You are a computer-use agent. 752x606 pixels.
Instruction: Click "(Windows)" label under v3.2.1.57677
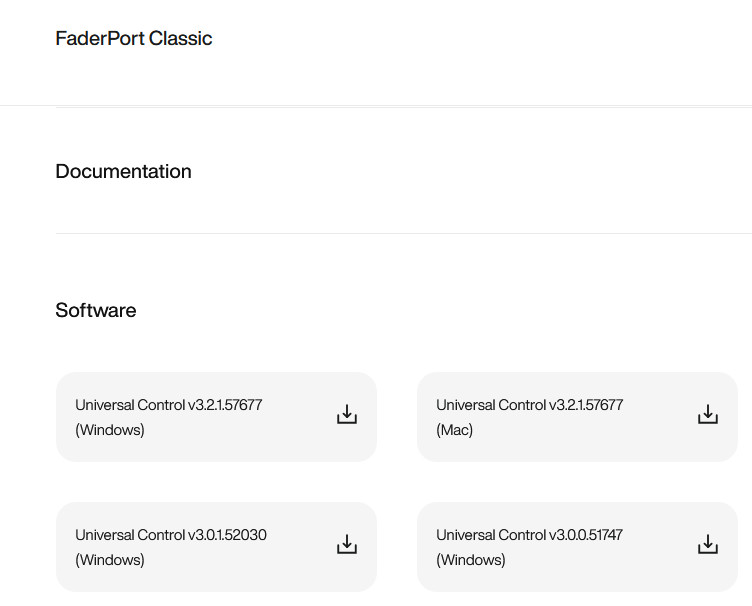[110, 430]
